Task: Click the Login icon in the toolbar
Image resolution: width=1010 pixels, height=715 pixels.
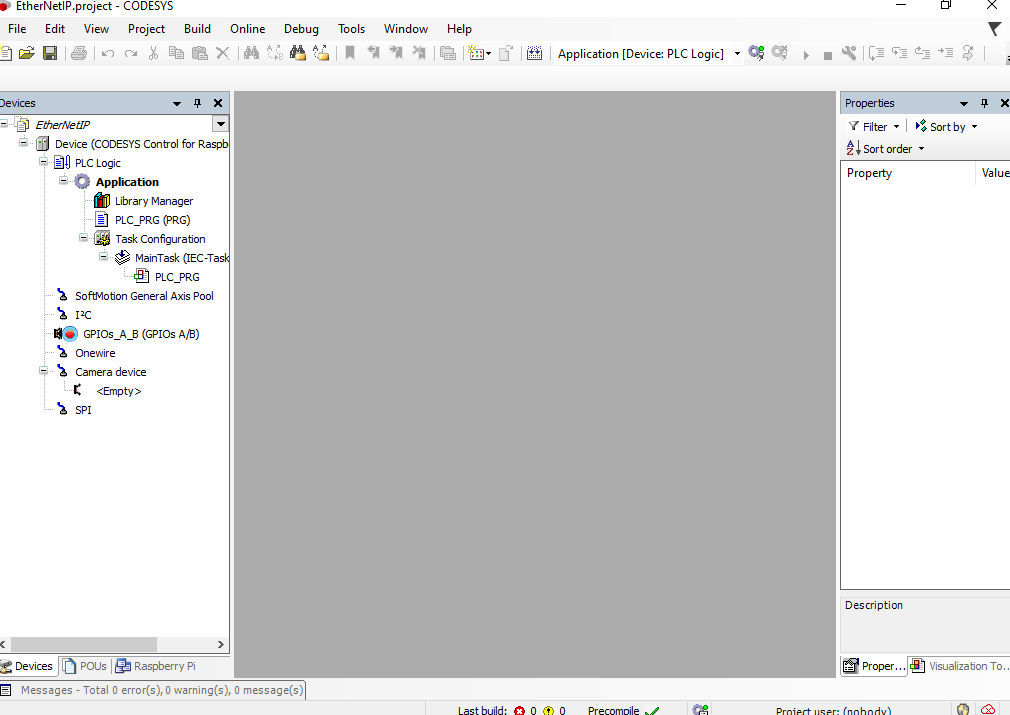Action: coord(756,54)
